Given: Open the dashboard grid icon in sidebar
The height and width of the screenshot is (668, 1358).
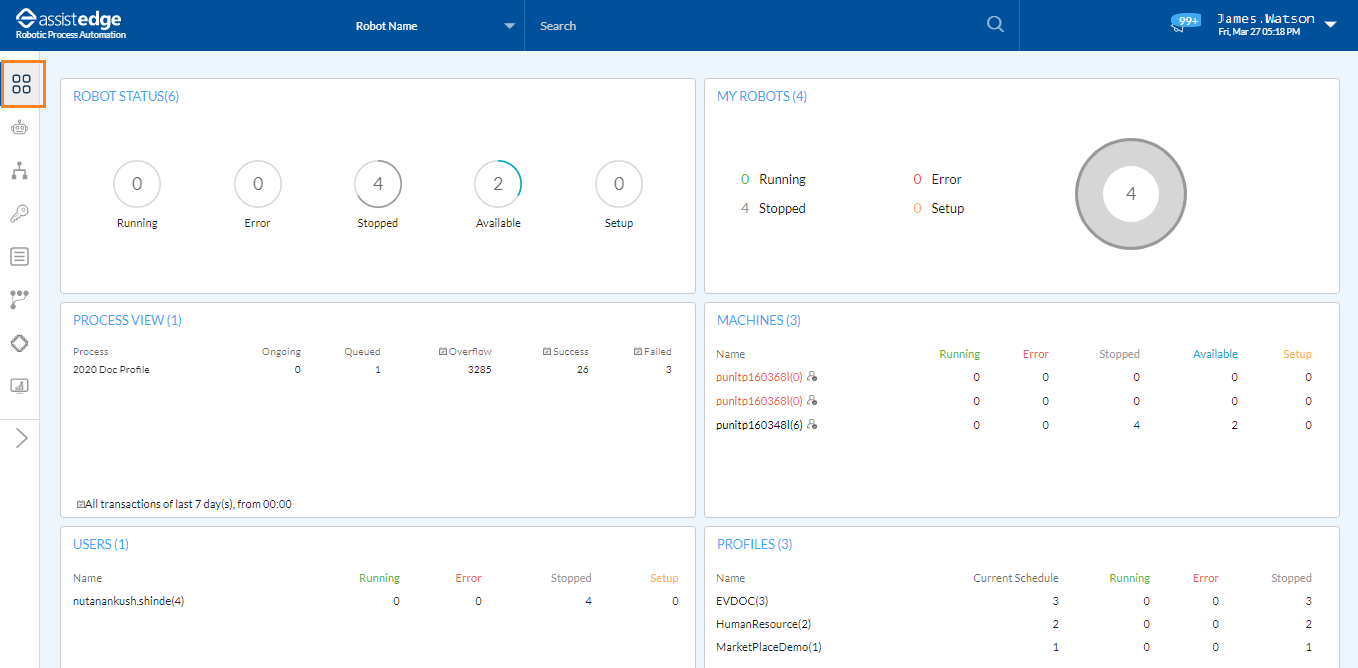Looking at the screenshot, I should coord(21,84).
